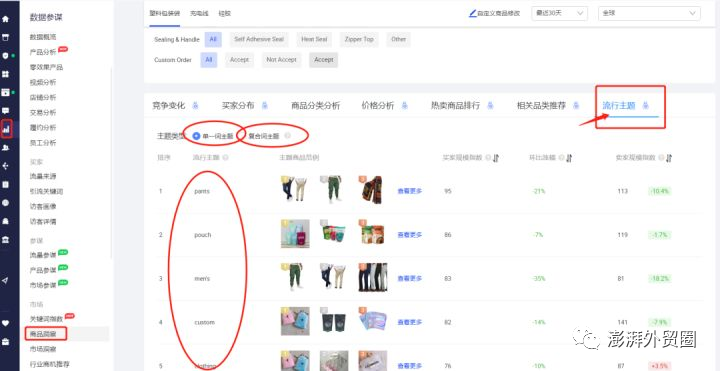
Task: Open the 热卖商品排行 tab
Action: (x=455, y=106)
